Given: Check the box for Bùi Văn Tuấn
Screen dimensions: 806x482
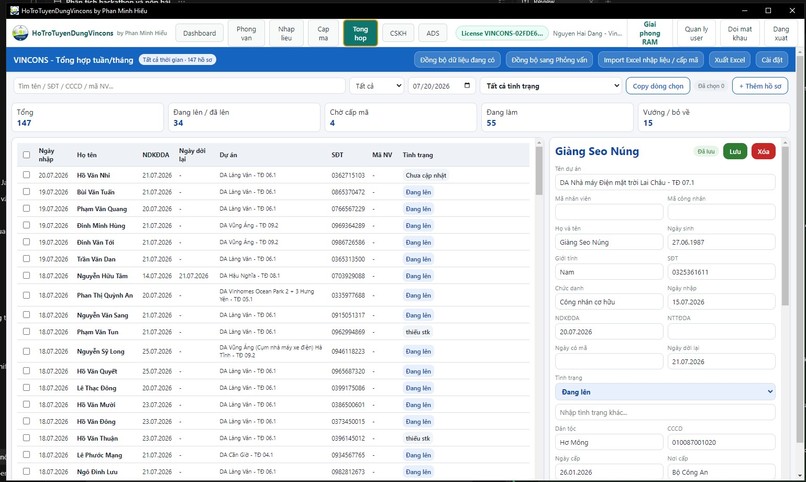Looking at the screenshot, I should [26, 192].
